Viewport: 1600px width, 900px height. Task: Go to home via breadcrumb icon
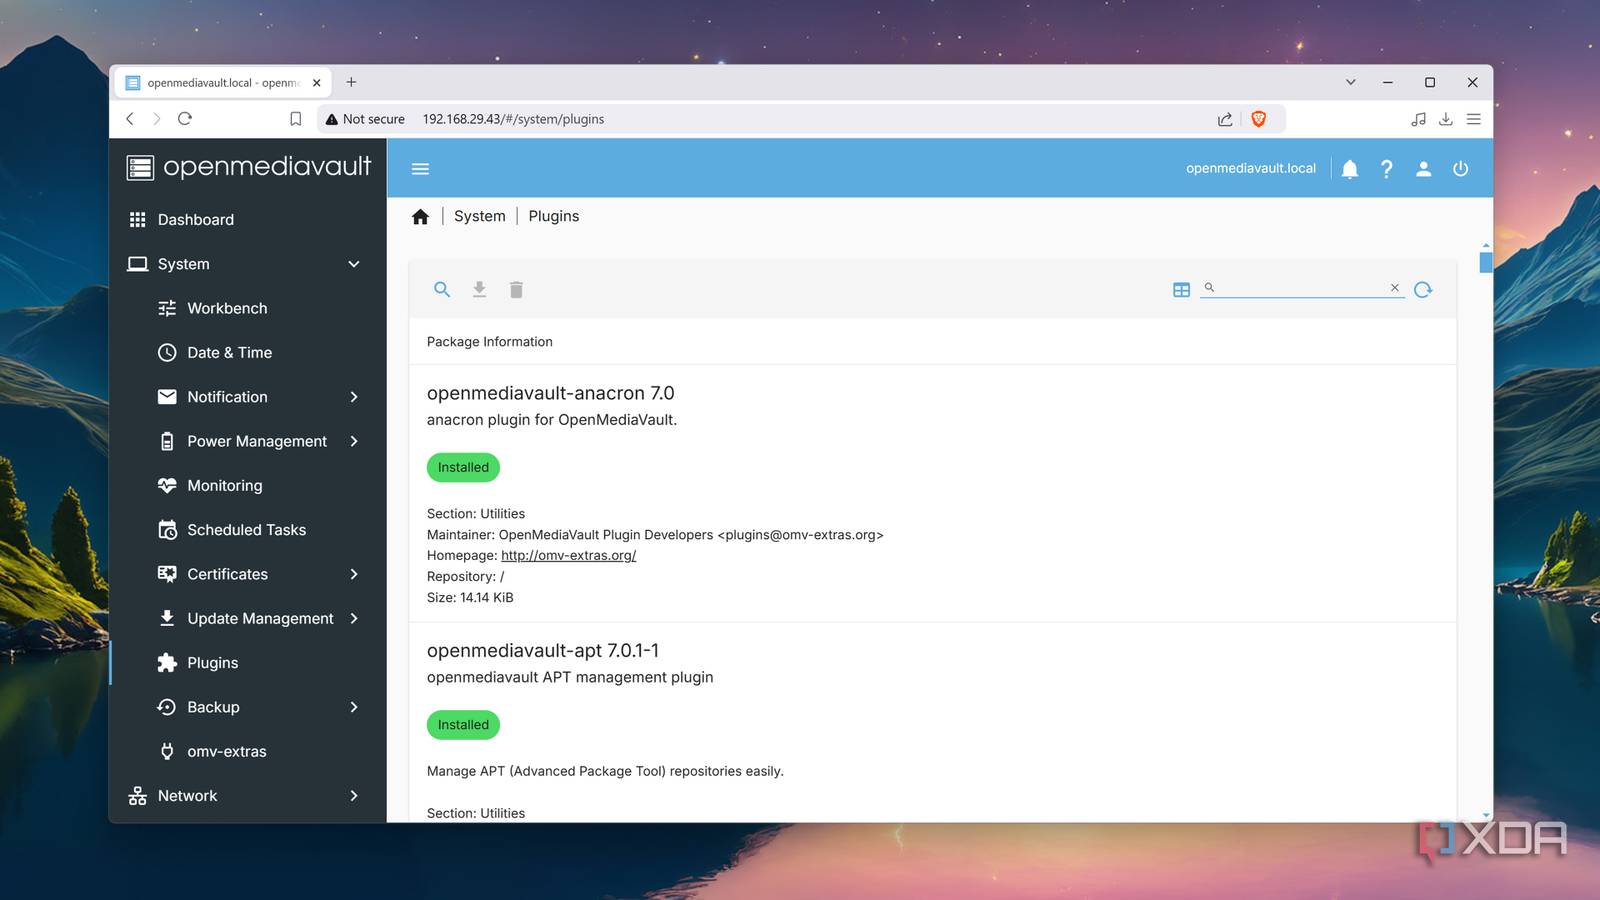coord(420,217)
